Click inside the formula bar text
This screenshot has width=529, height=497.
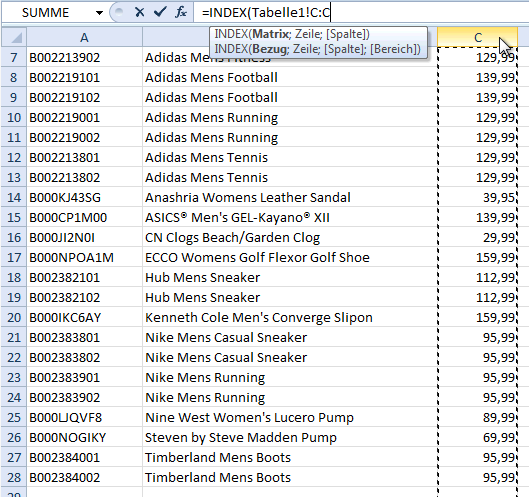[x=266, y=13]
